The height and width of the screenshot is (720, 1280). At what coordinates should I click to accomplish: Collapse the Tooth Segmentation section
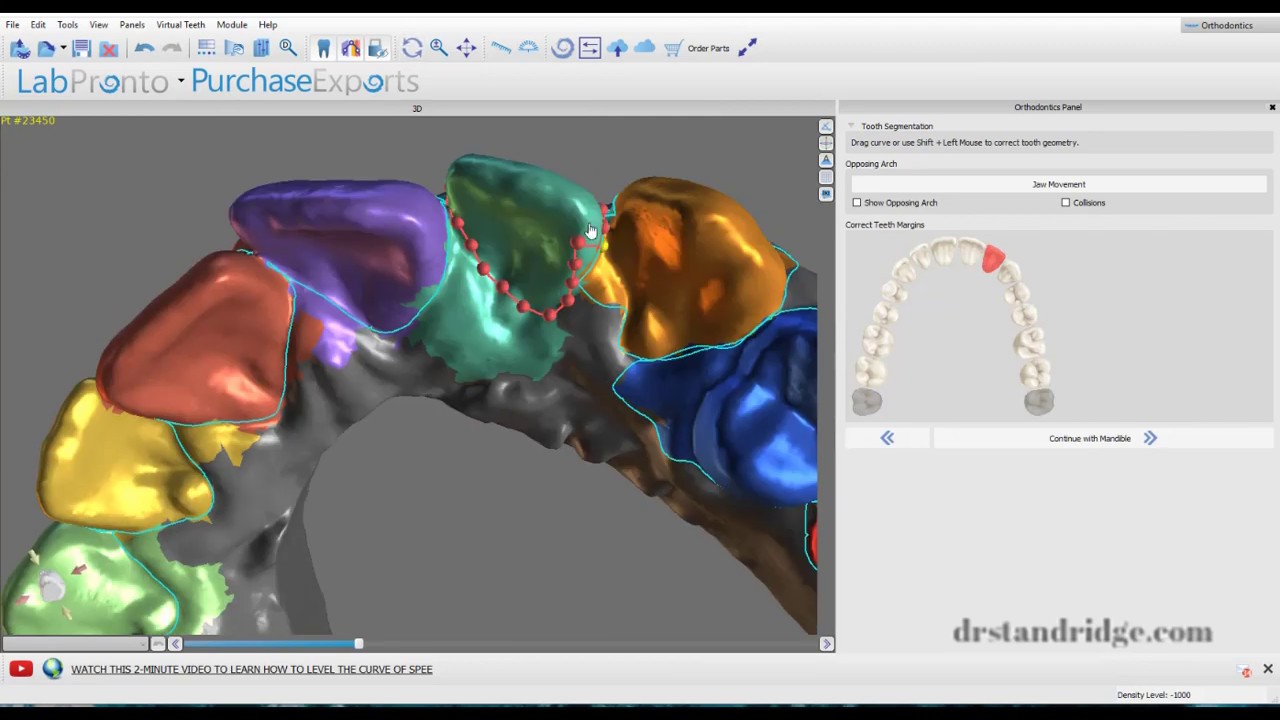tap(851, 126)
